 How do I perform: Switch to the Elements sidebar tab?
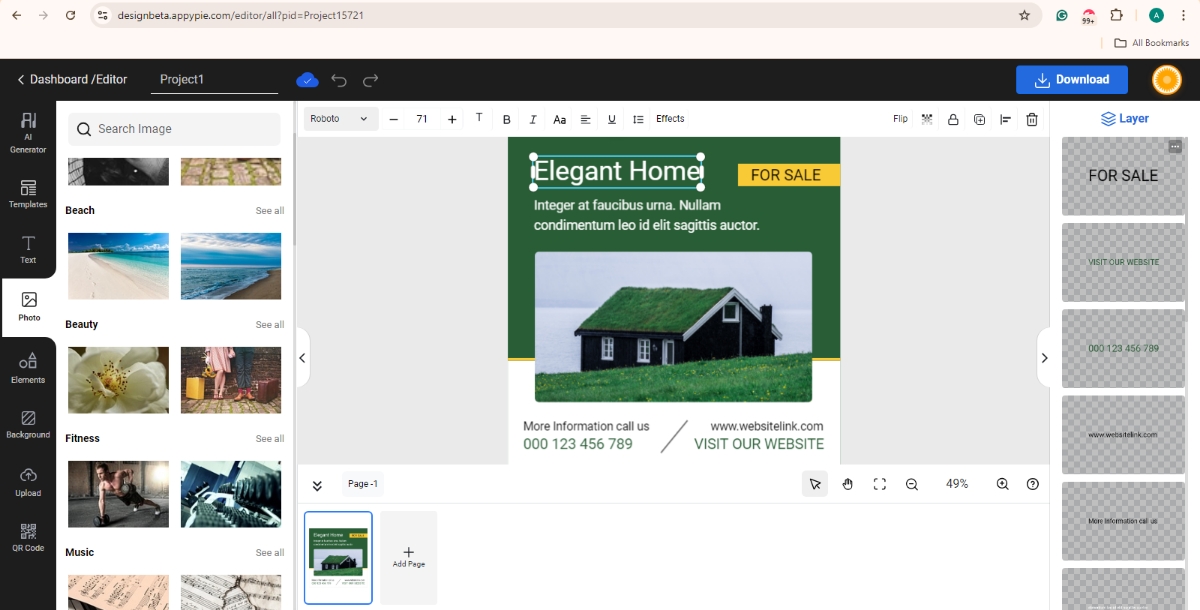coord(28,367)
